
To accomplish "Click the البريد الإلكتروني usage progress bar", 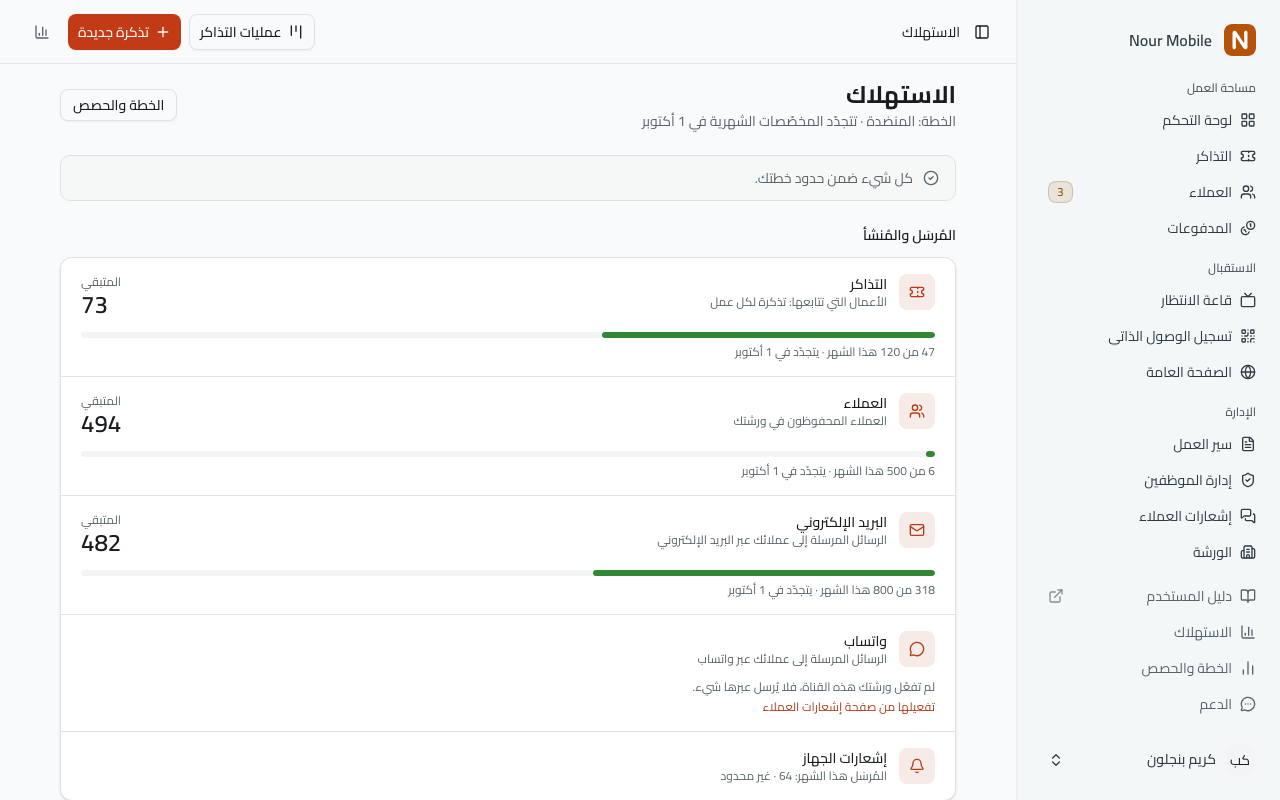I will [508, 573].
